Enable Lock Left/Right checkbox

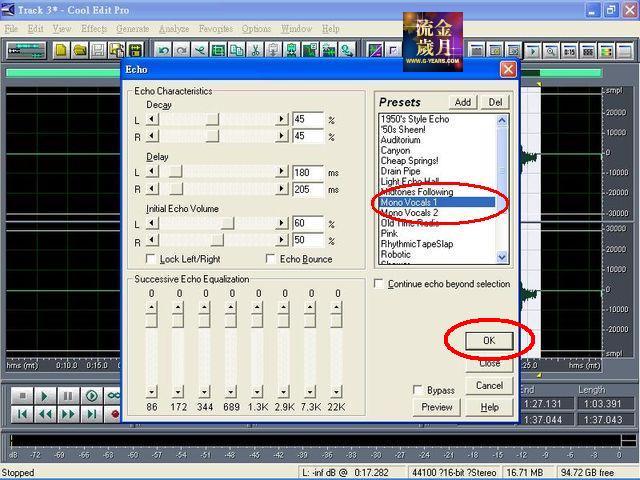[x=151, y=259]
